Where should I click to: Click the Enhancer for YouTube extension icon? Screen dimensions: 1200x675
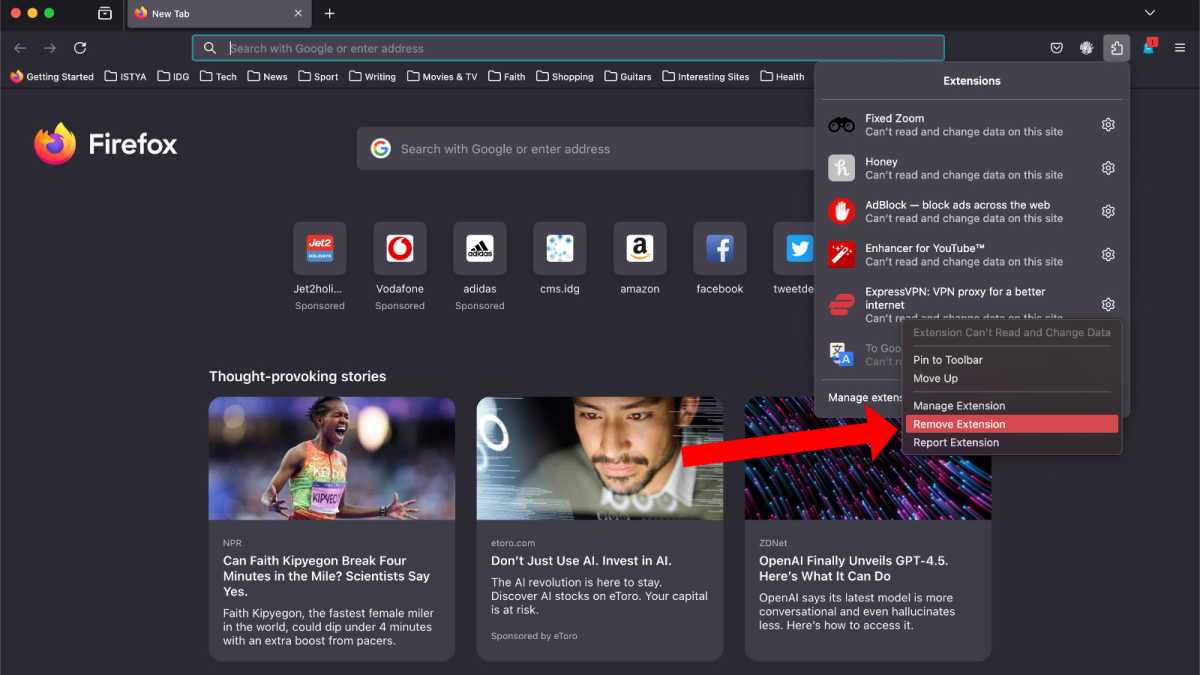click(841, 253)
